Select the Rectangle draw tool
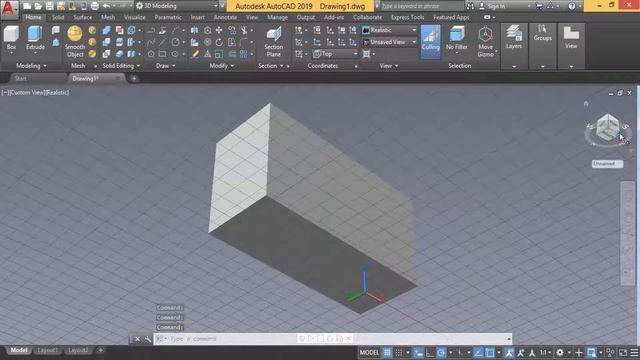 point(162,54)
